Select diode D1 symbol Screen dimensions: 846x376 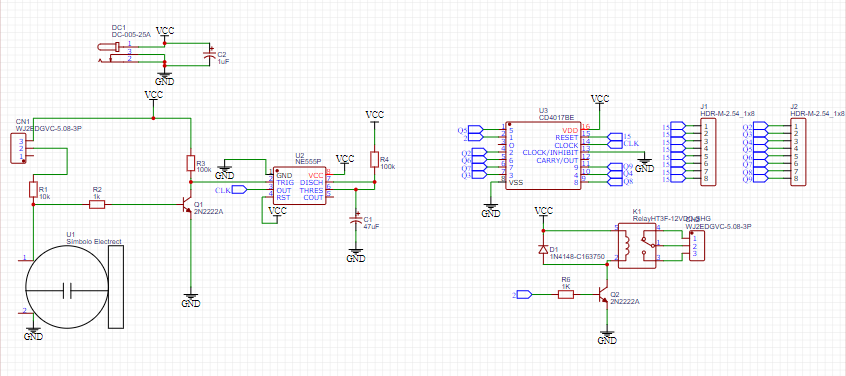tap(544, 249)
